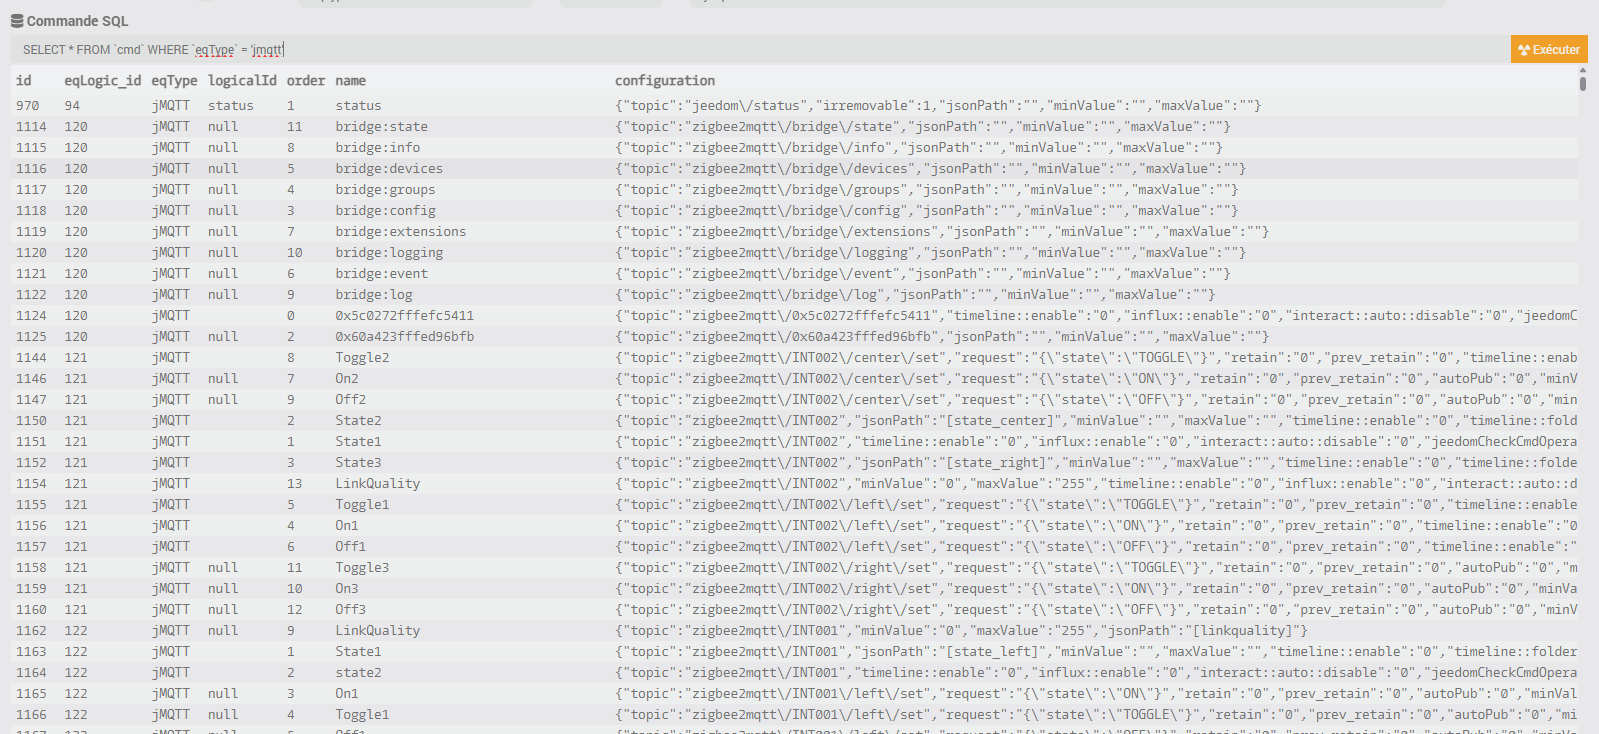
Task: Click the 'On2' name cell
Action: (x=346, y=379)
